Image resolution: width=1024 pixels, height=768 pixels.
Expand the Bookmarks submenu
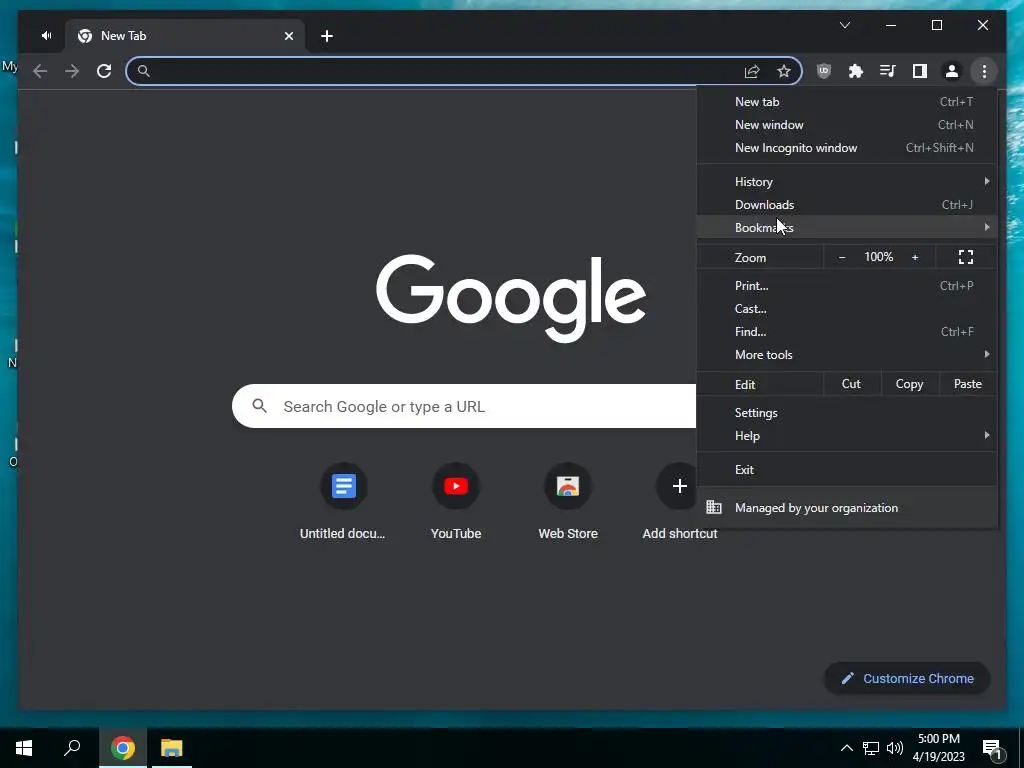point(847,227)
